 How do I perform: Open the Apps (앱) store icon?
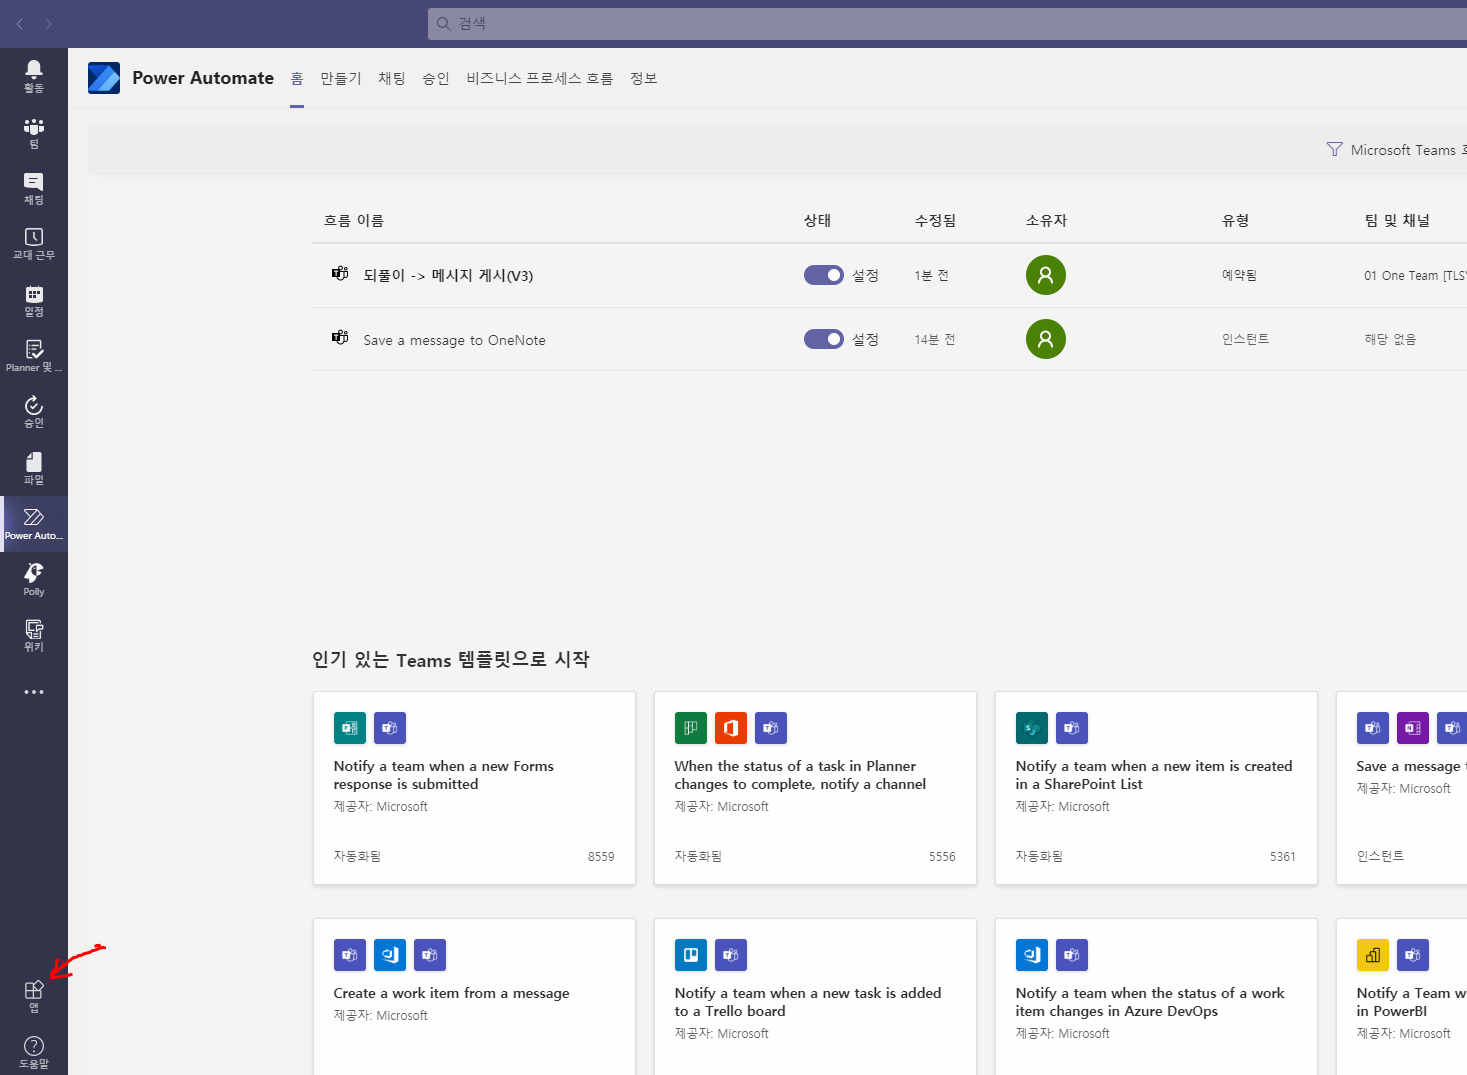pos(34,997)
